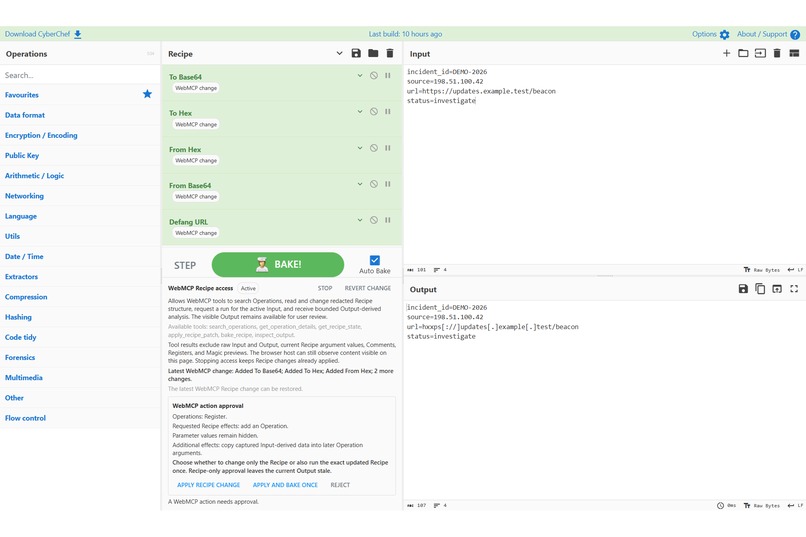Open the Hashing category
806x537 pixels.
coord(80,317)
